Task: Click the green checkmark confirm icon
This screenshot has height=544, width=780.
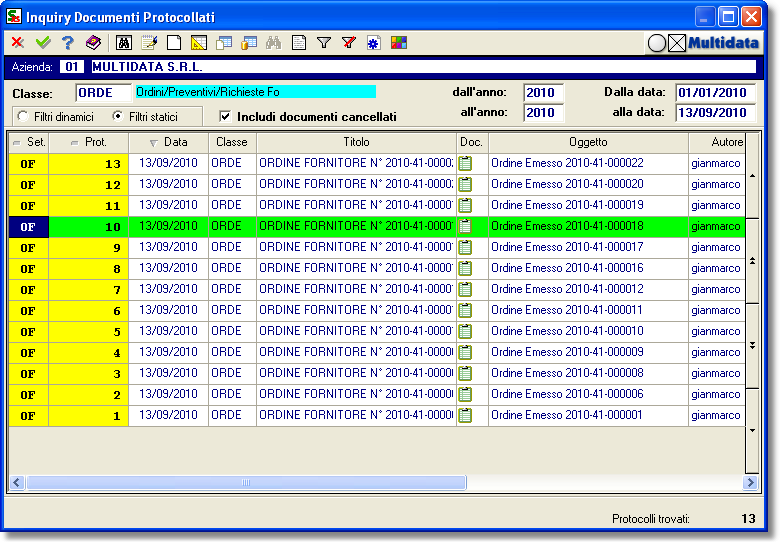Action: pyautogui.click(x=43, y=43)
